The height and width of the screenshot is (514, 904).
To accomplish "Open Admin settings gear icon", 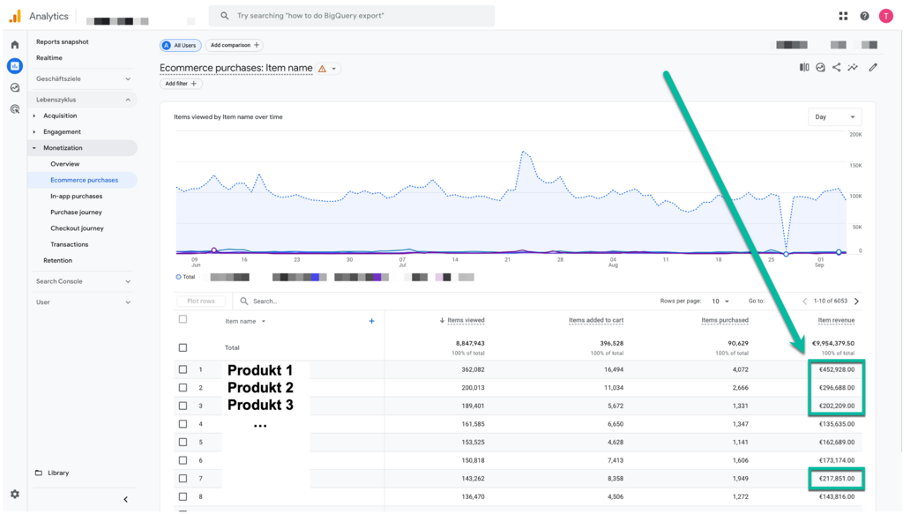I will point(15,494).
